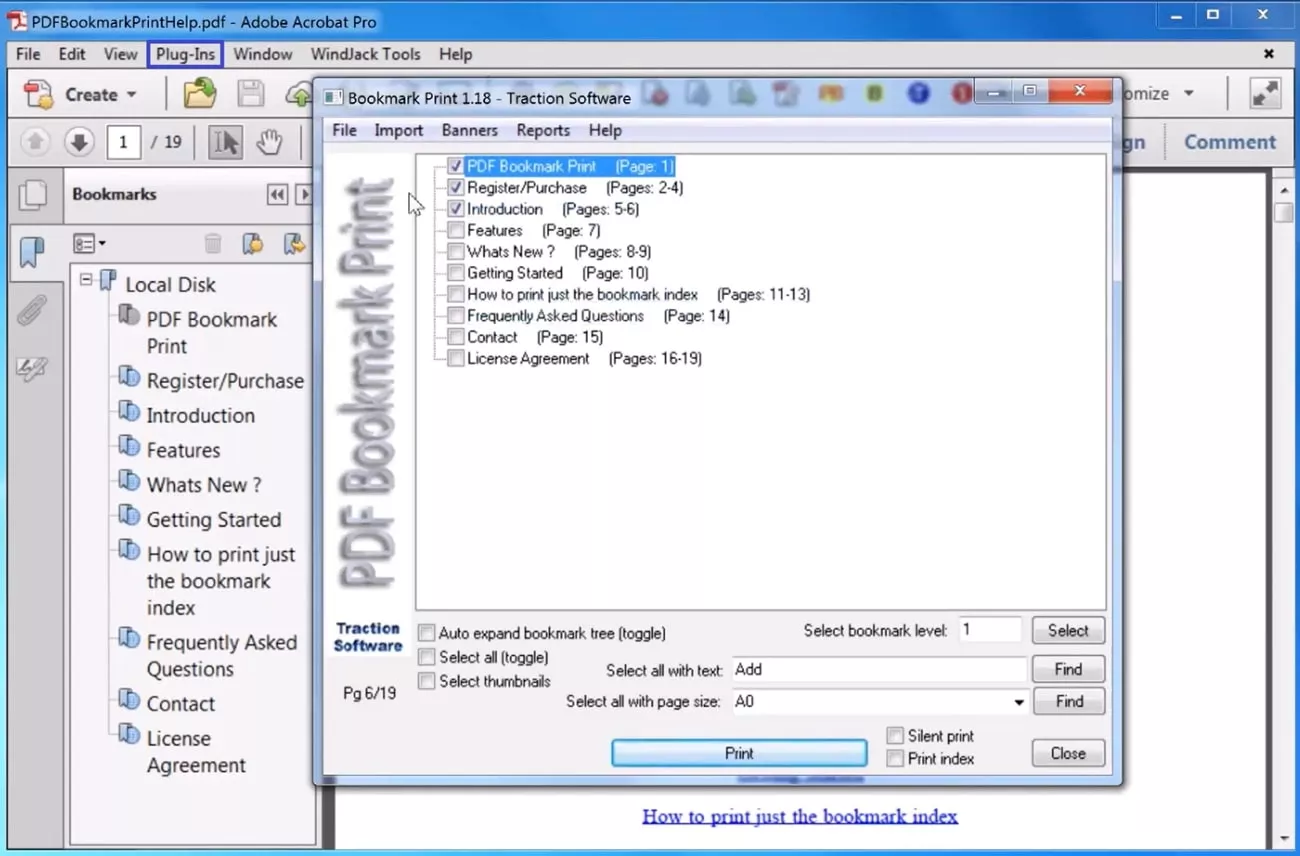This screenshot has height=856, width=1300.
Task: Click the Print button
Action: point(739,753)
